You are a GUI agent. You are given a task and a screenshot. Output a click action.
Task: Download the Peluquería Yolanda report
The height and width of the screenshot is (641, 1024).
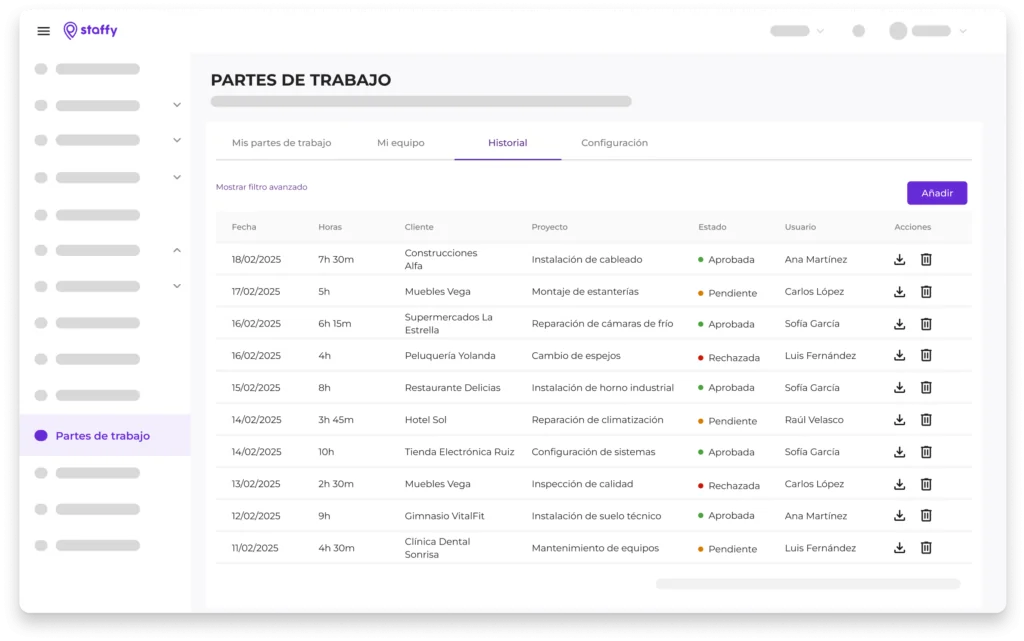[899, 355]
